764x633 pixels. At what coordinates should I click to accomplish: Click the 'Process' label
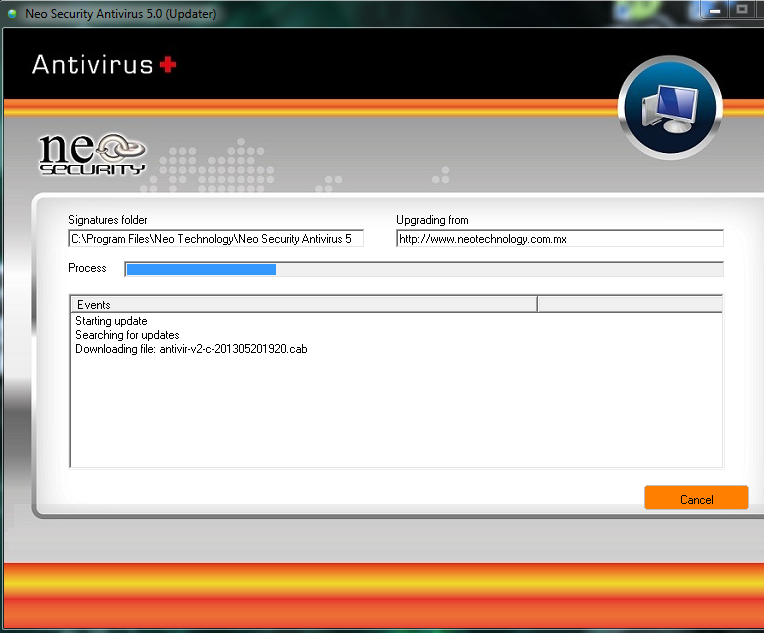click(87, 268)
